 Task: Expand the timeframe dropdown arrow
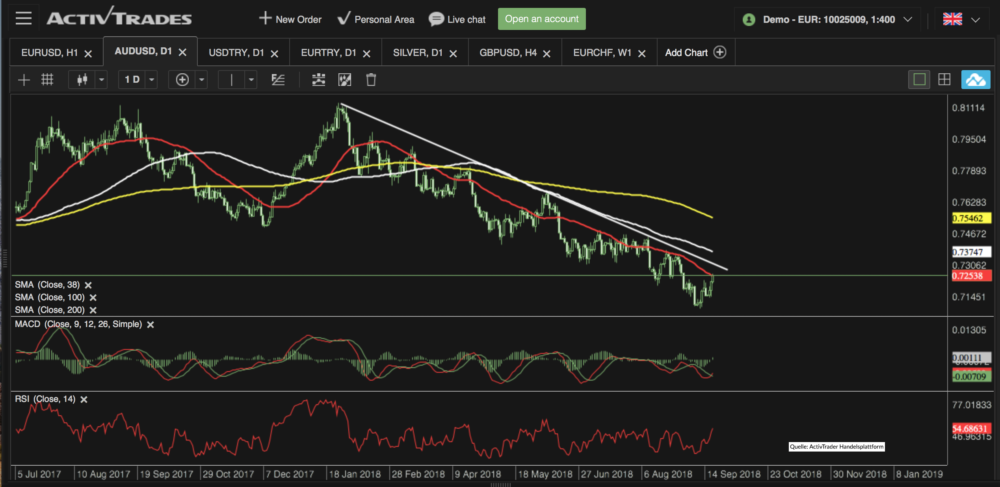[x=151, y=80]
